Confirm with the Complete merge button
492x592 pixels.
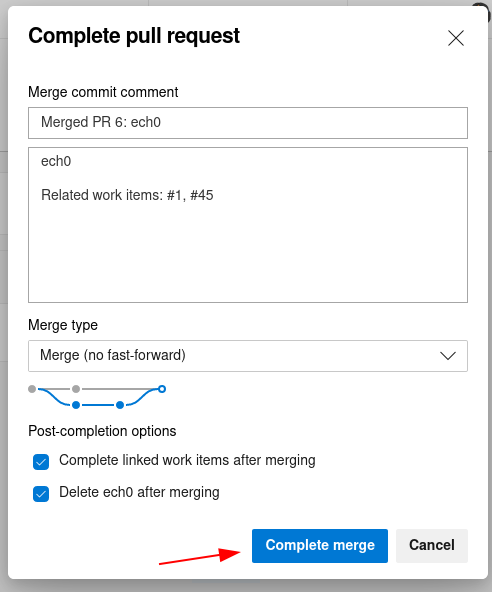(x=320, y=546)
